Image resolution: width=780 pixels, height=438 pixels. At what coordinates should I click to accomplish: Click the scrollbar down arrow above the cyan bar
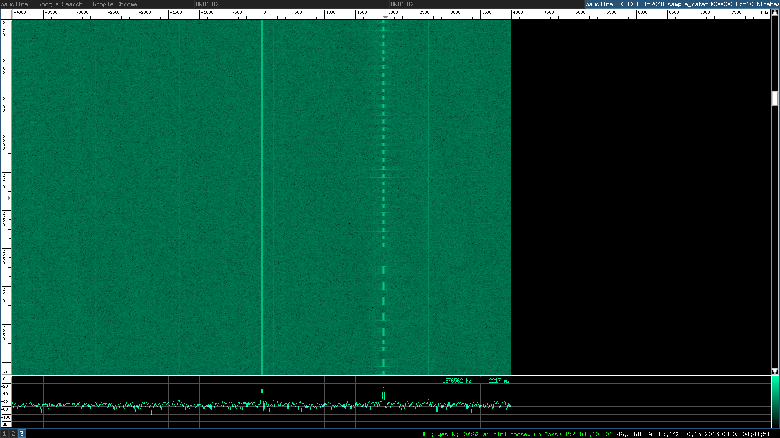775,370
